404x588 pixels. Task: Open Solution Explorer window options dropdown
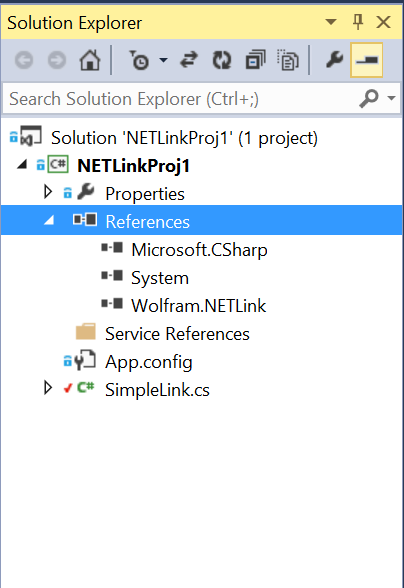[330, 22]
